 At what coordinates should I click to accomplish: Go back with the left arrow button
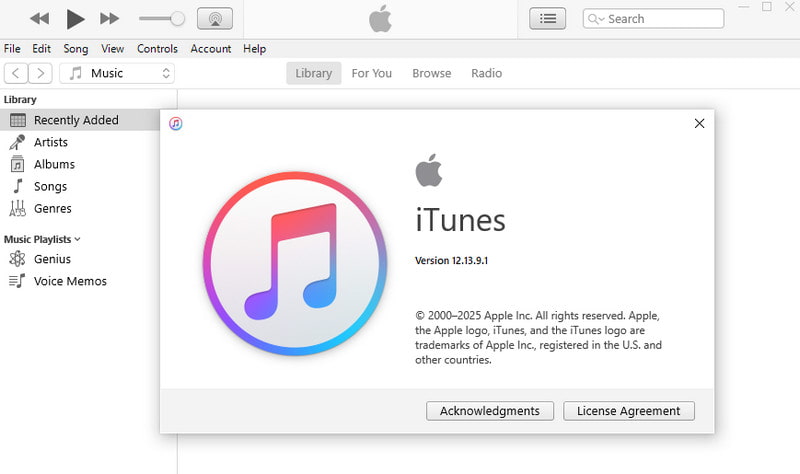[16, 73]
